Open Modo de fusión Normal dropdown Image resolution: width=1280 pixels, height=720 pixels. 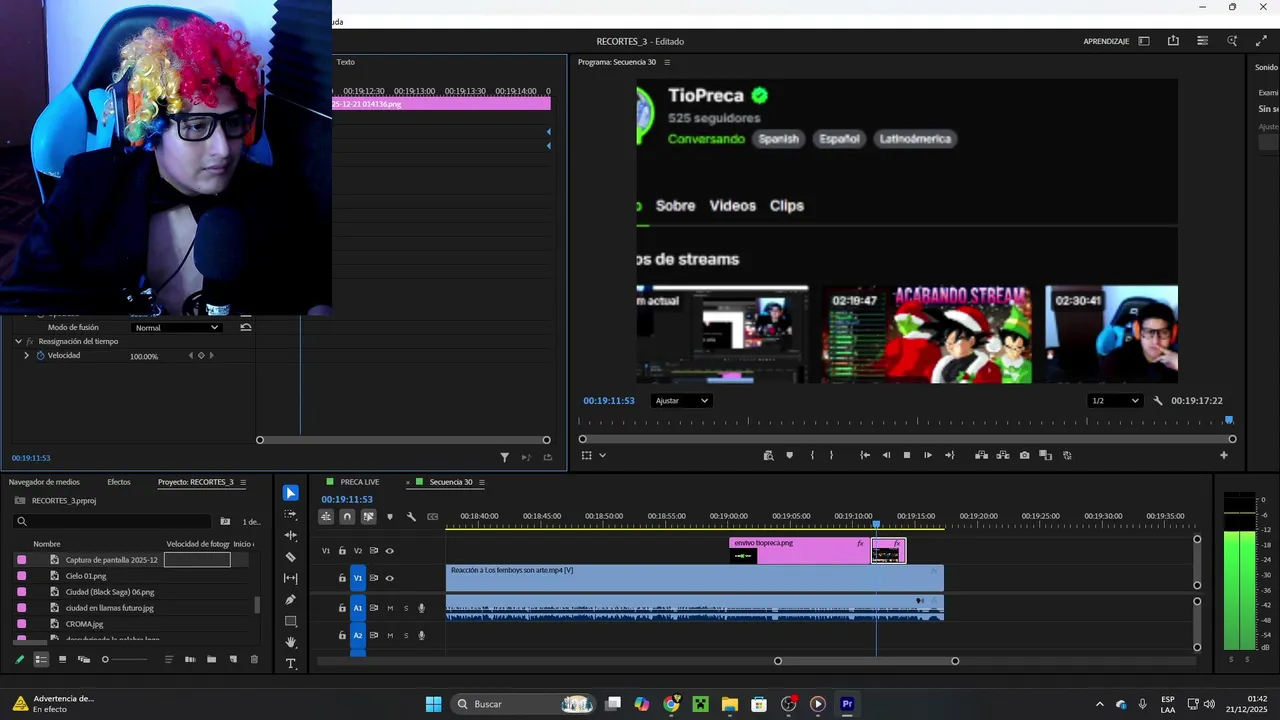point(175,328)
